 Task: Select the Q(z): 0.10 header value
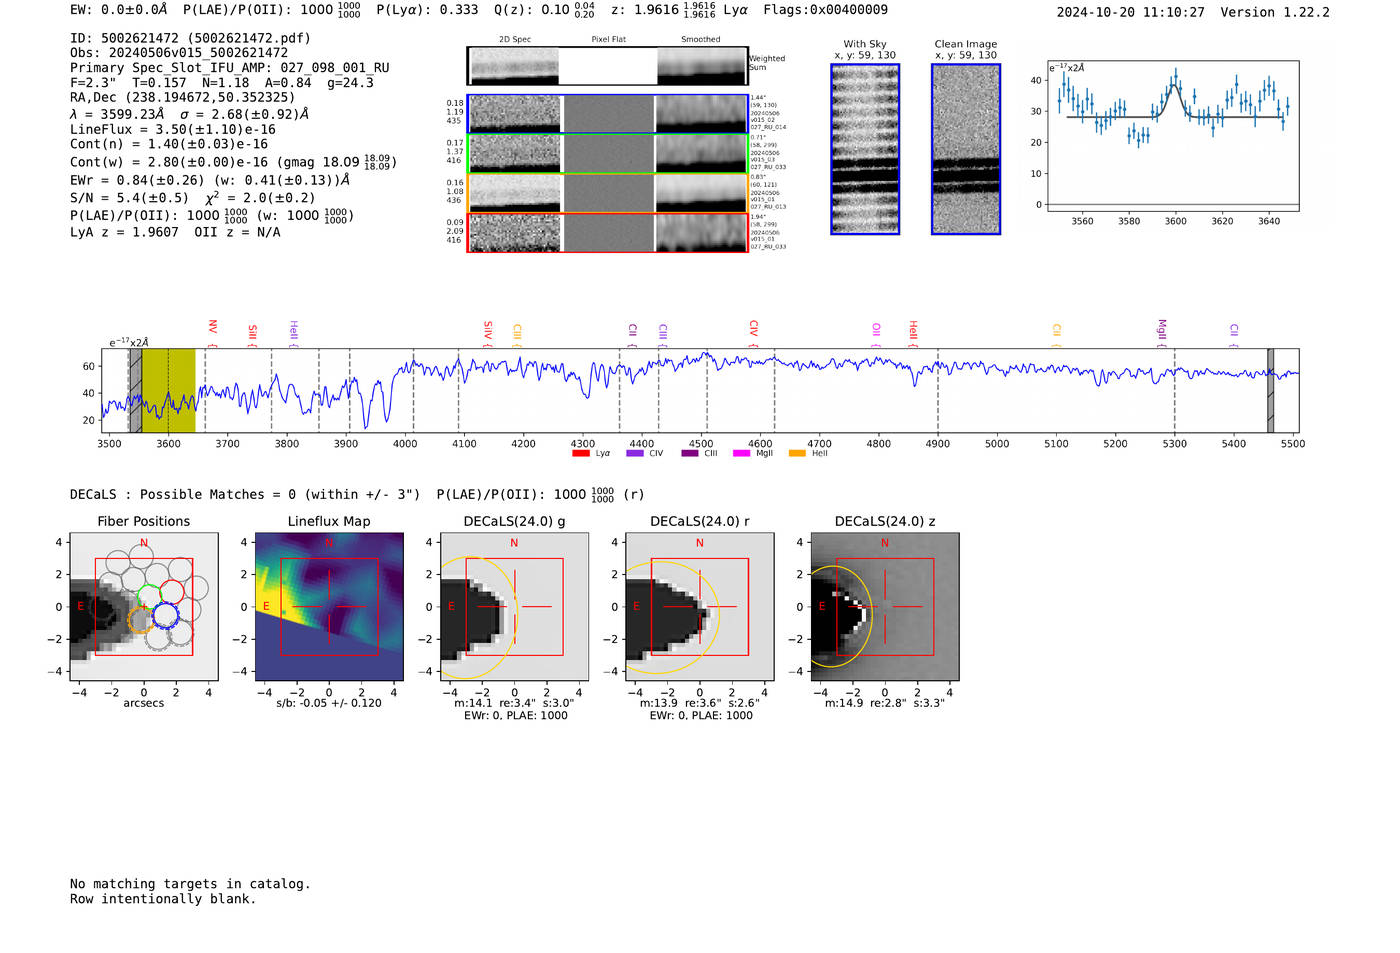(x=545, y=10)
